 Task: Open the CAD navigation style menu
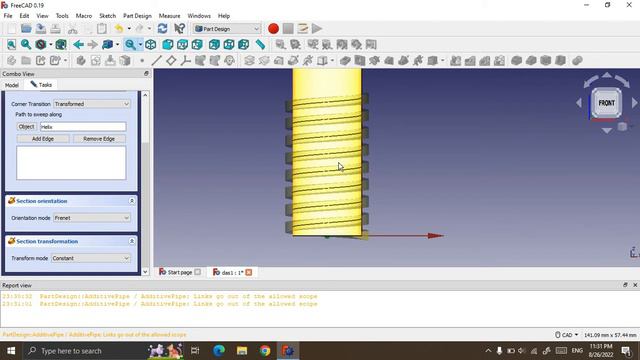click(x=567, y=335)
